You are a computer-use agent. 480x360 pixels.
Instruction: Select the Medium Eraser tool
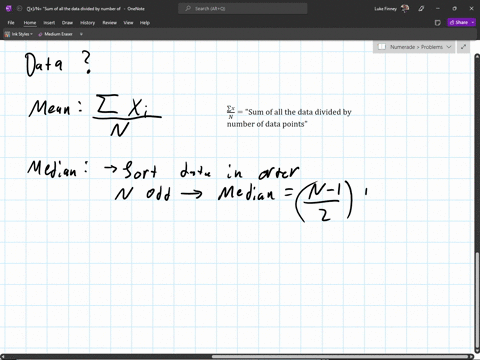pyautogui.click(x=55, y=34)
